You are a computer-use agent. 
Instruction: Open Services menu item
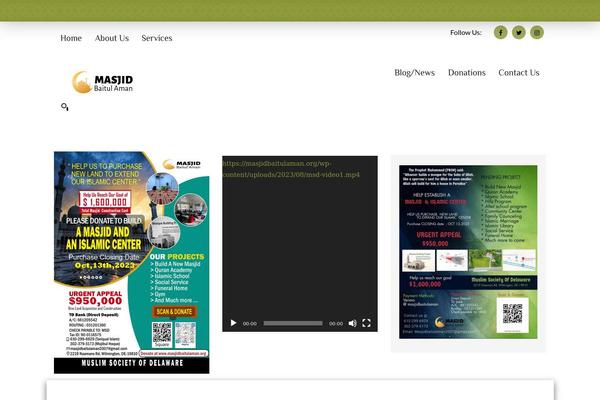point(157,38)
